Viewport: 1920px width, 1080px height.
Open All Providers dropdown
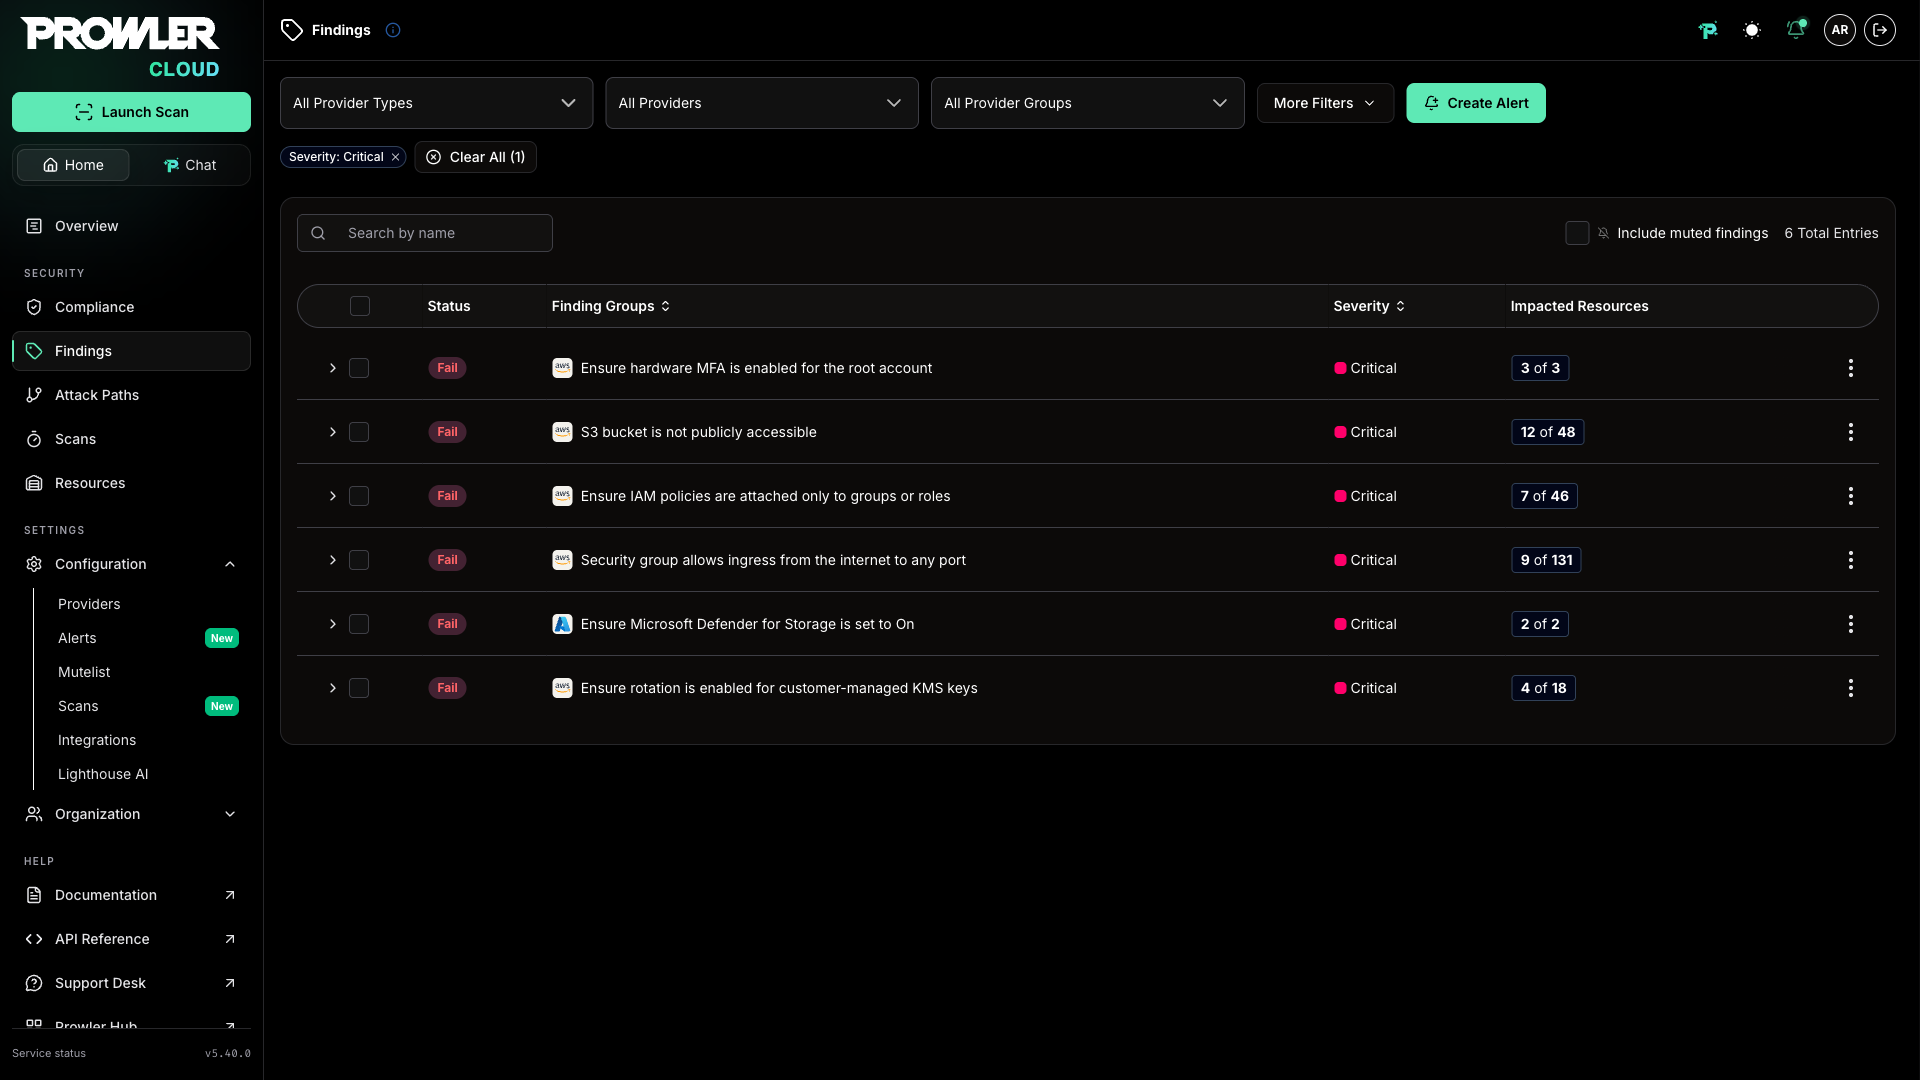(x=762, y=103)
